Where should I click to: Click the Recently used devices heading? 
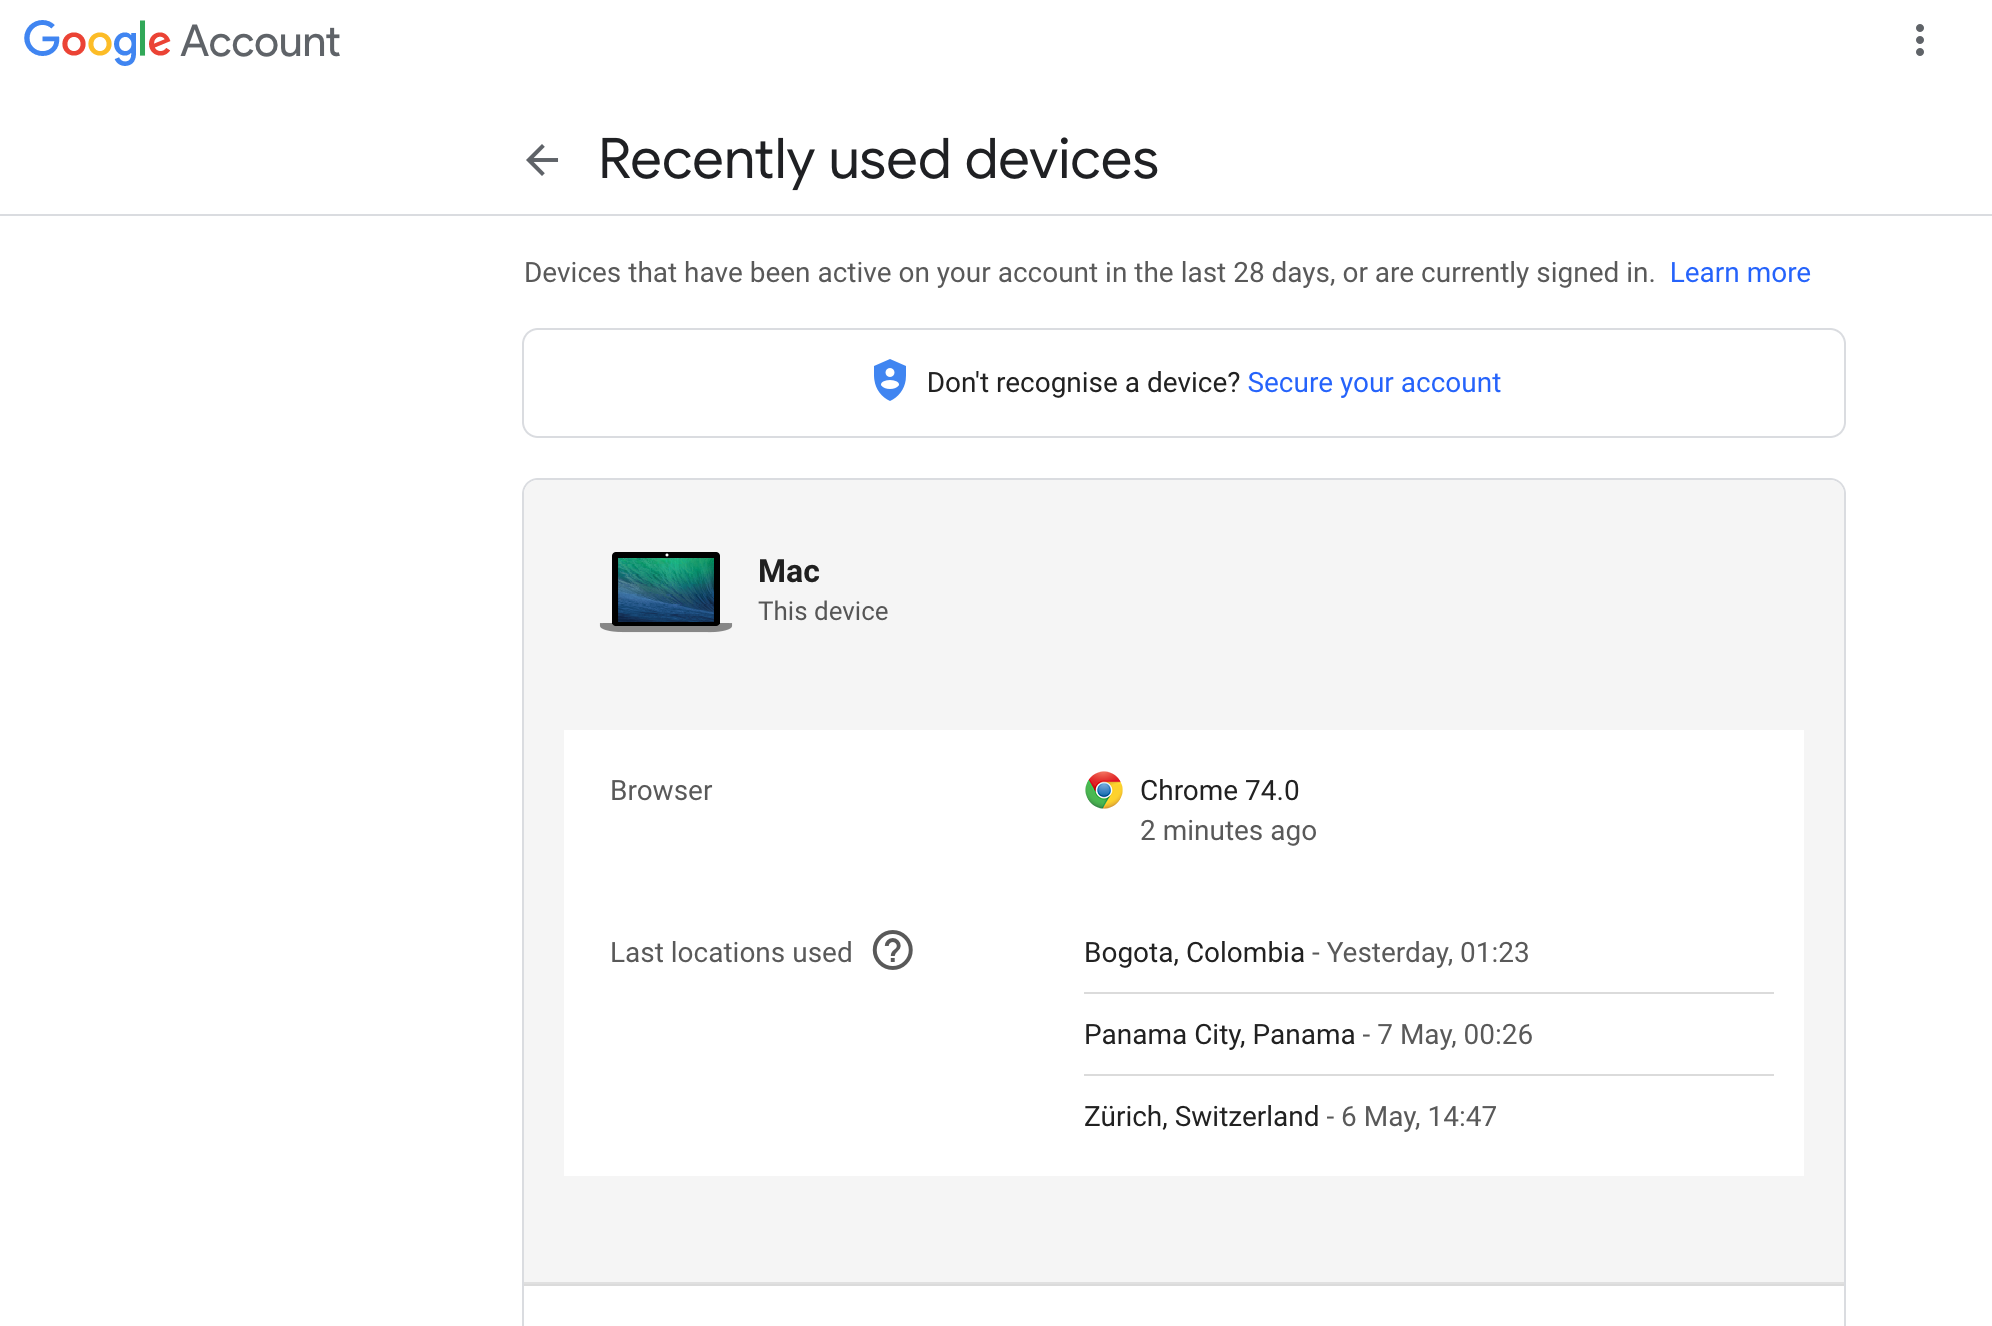point(878,160)
